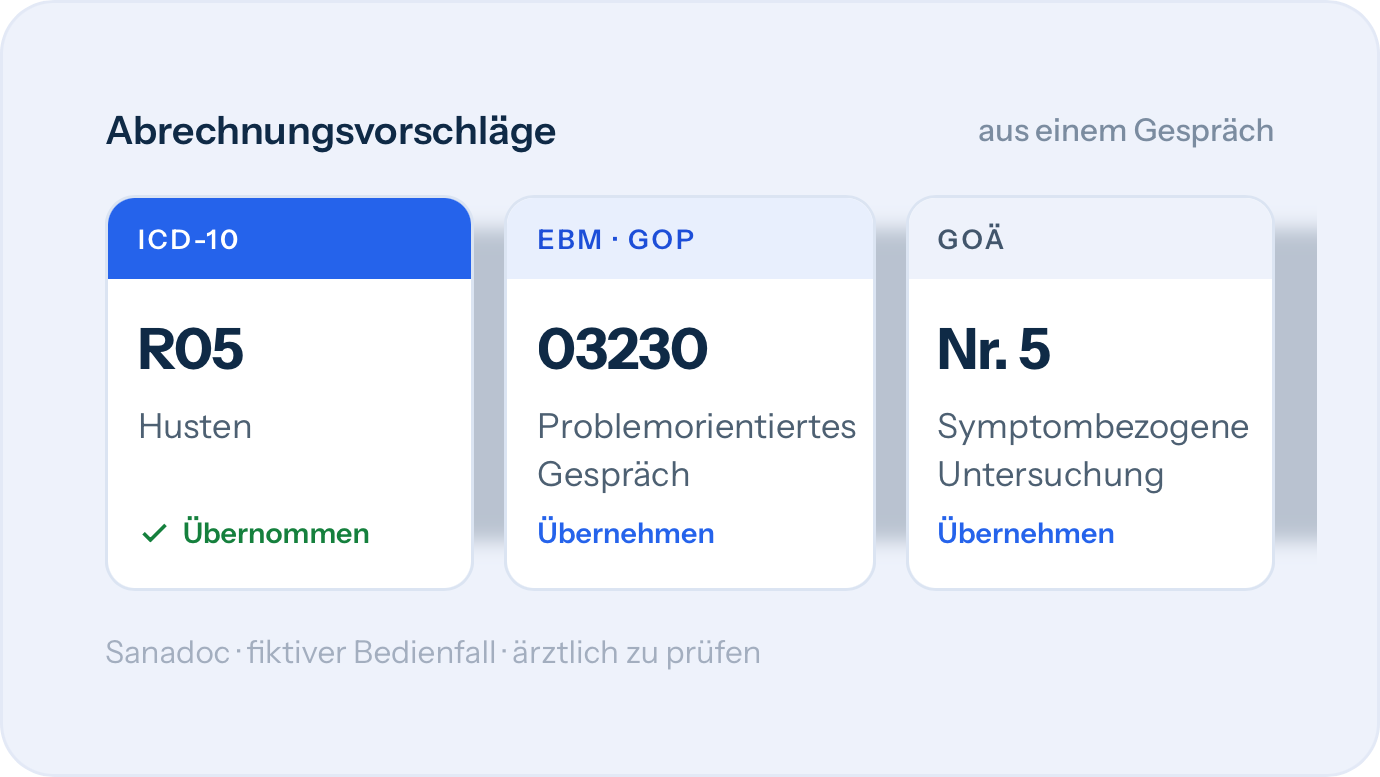Accept the Nr. 5 suggestion via Übernehmen
Image resolution: width=1380 pixels, height=777 pixels.
[1026, 533]
